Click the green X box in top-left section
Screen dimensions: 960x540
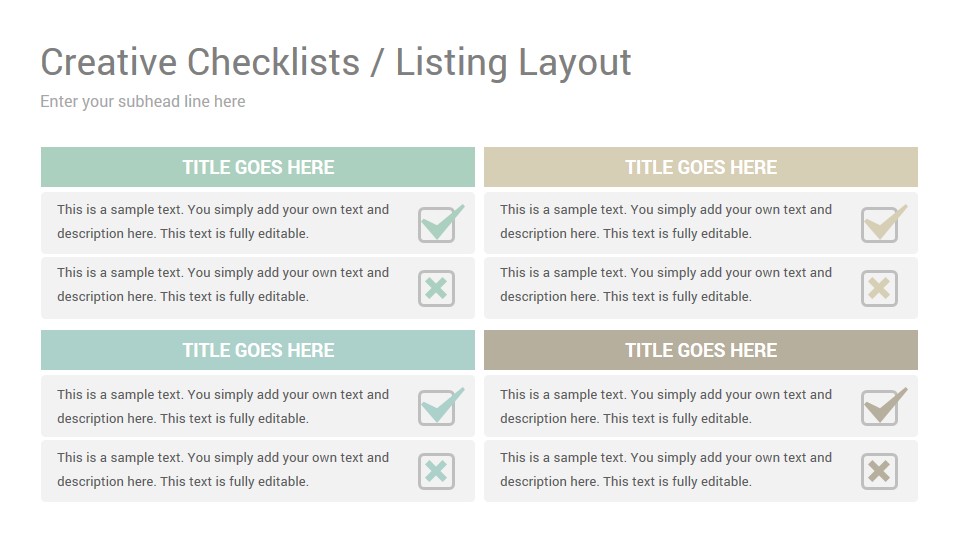[x=437, y=288]
